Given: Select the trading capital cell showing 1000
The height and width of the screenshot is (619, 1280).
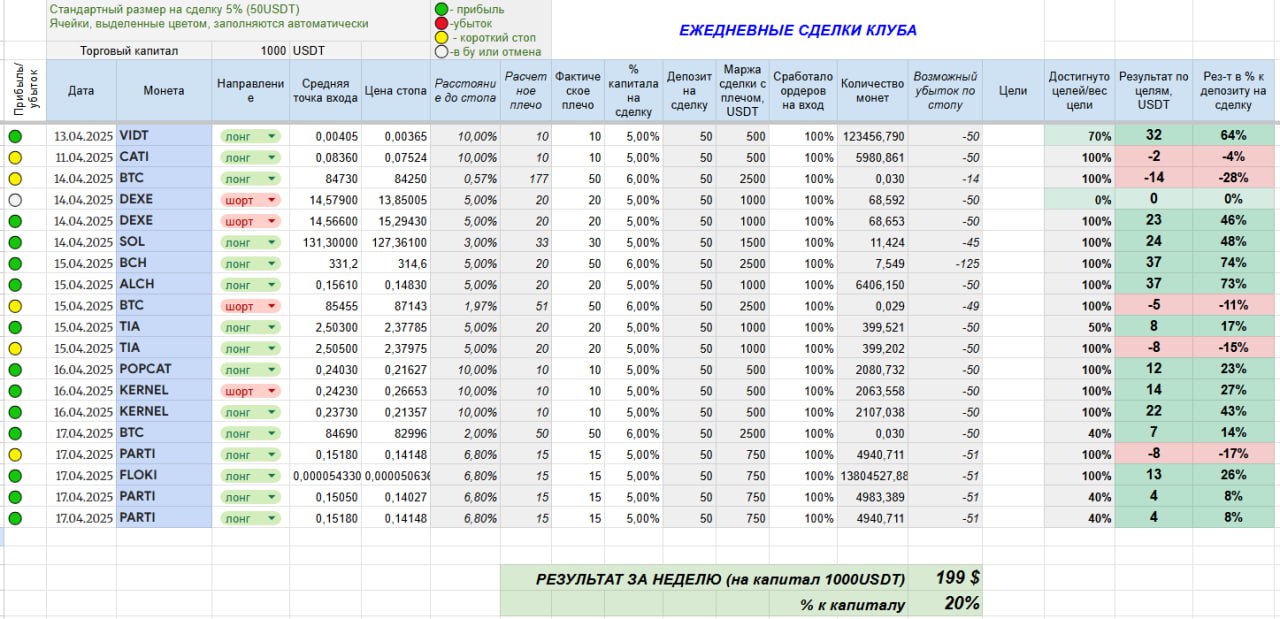Looking at the screenshot, I should point(270,50).
